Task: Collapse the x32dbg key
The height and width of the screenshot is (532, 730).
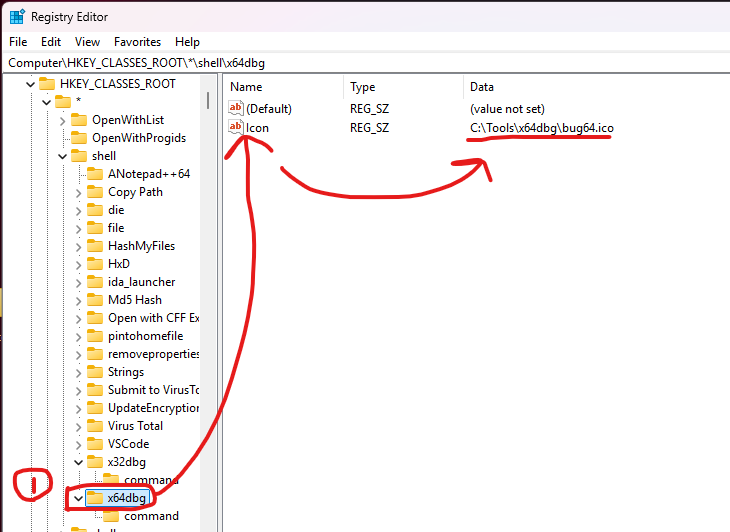Action: click(x=78, y=463)
